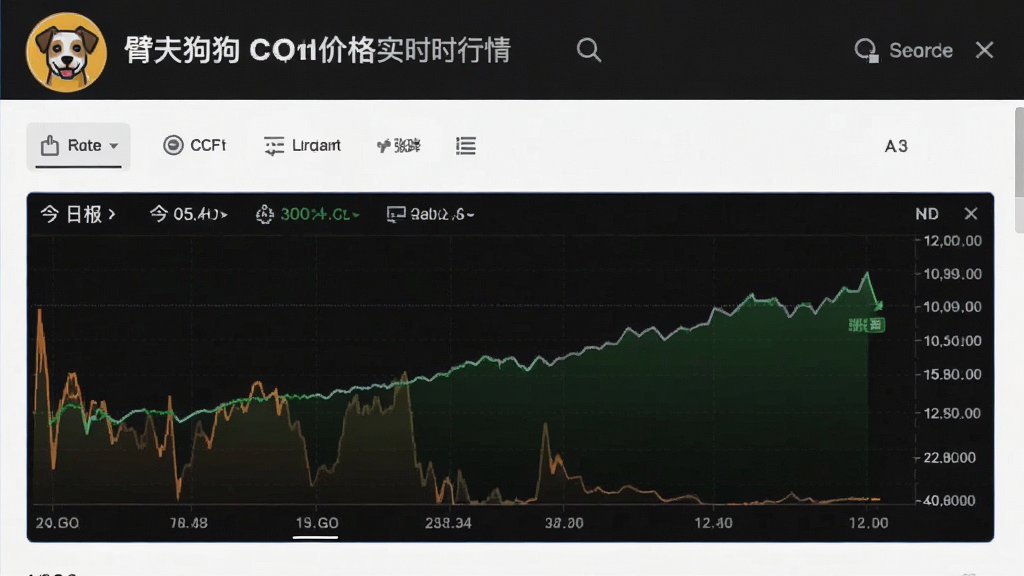Open the Rab monitor dropdown
This screenshot has height=576, width=1024.
pos(430,214)
